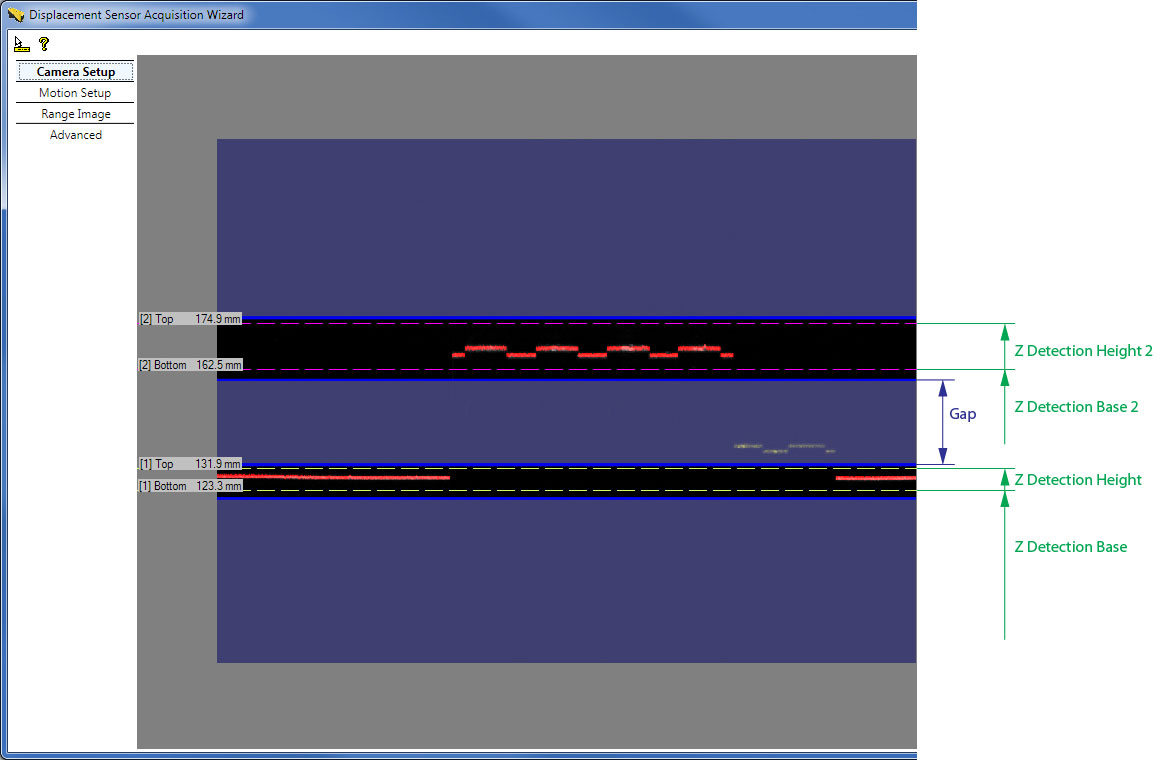Select the Z Detection Height annotation
The image size is (1163, 760).
coord(1078,479)
